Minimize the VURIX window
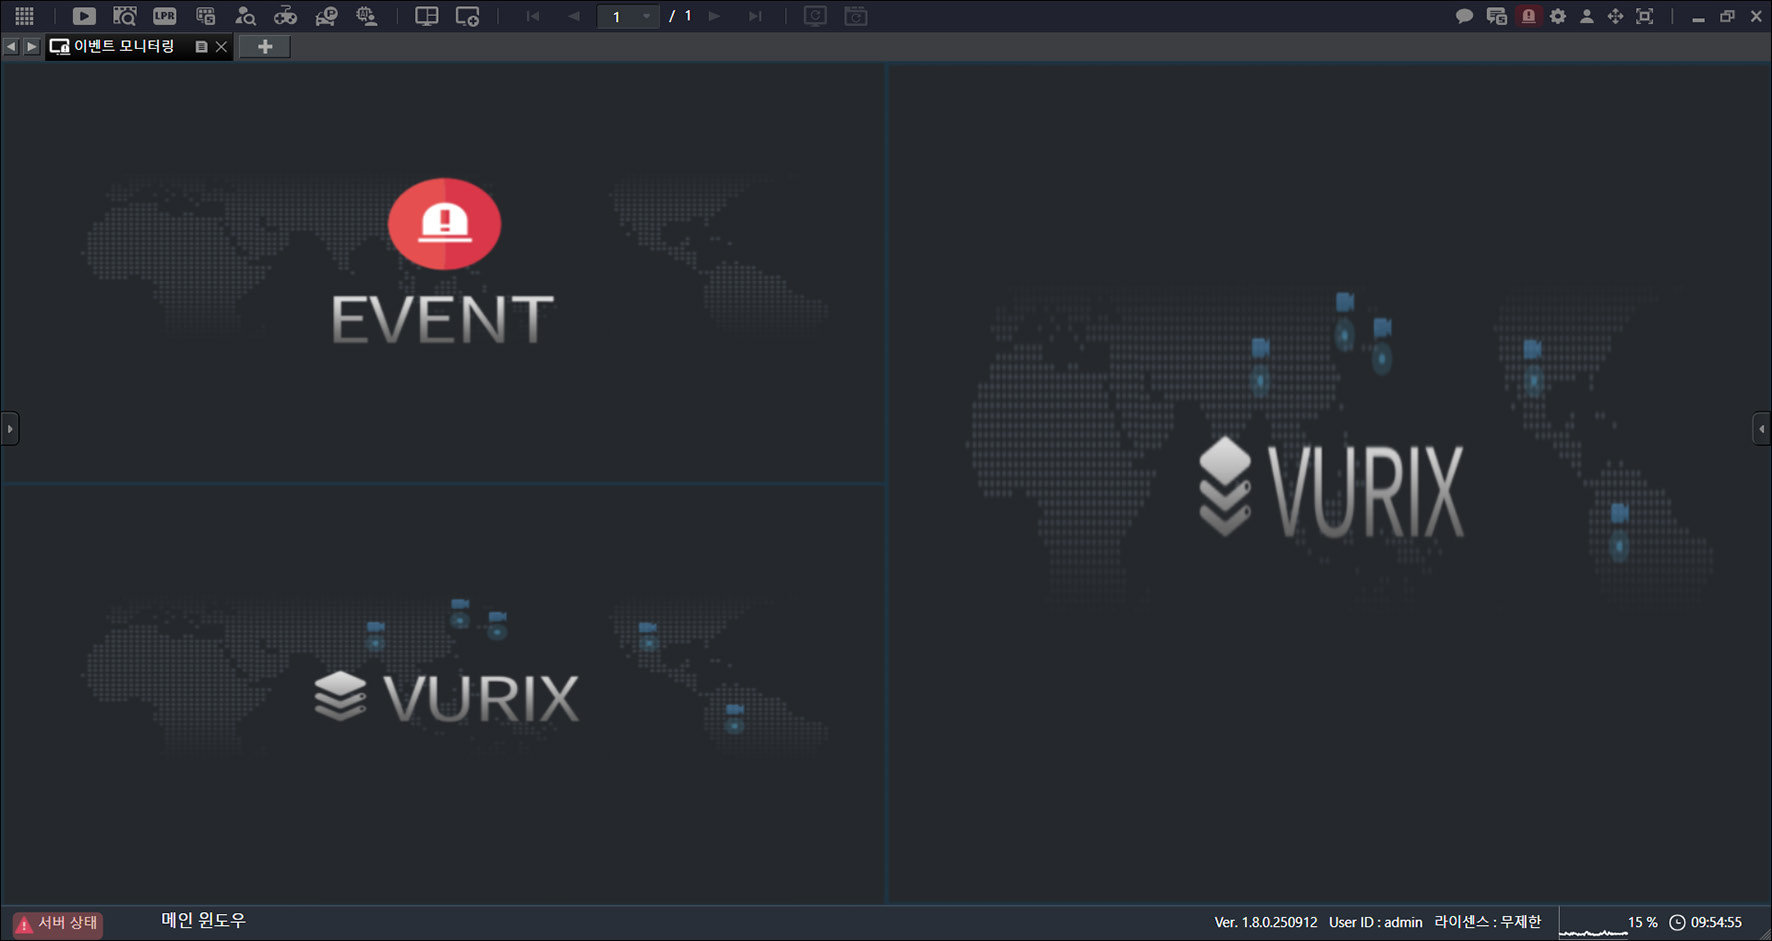 pyautogui.click(x=1698, y=17)
